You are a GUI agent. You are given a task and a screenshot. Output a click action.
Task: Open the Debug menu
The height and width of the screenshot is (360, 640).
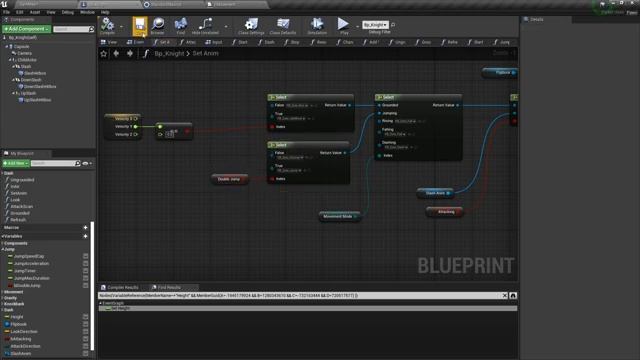point(67,12)
